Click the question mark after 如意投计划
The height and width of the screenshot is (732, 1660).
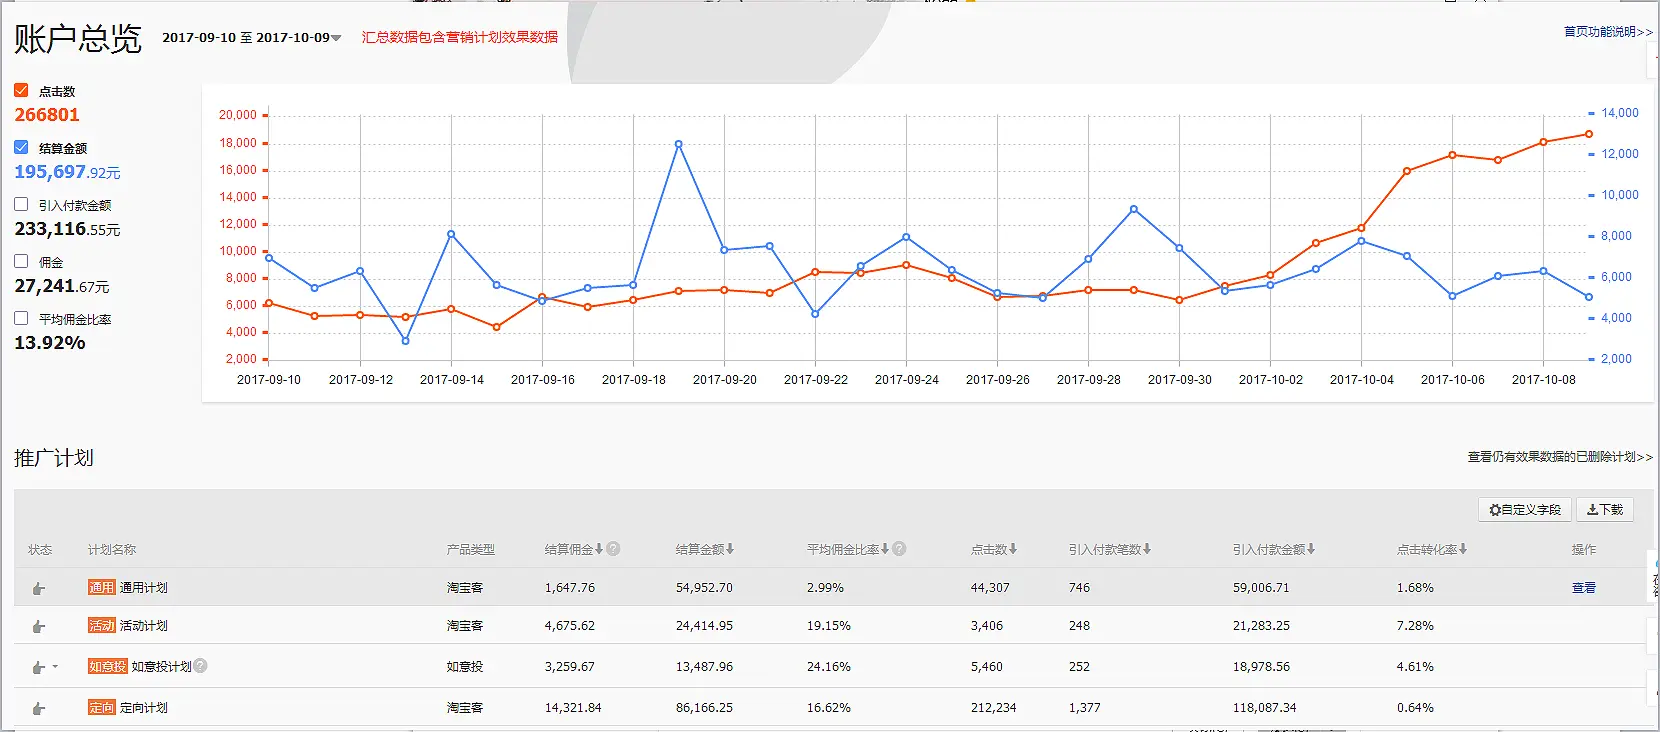click(x=200, y=666)
